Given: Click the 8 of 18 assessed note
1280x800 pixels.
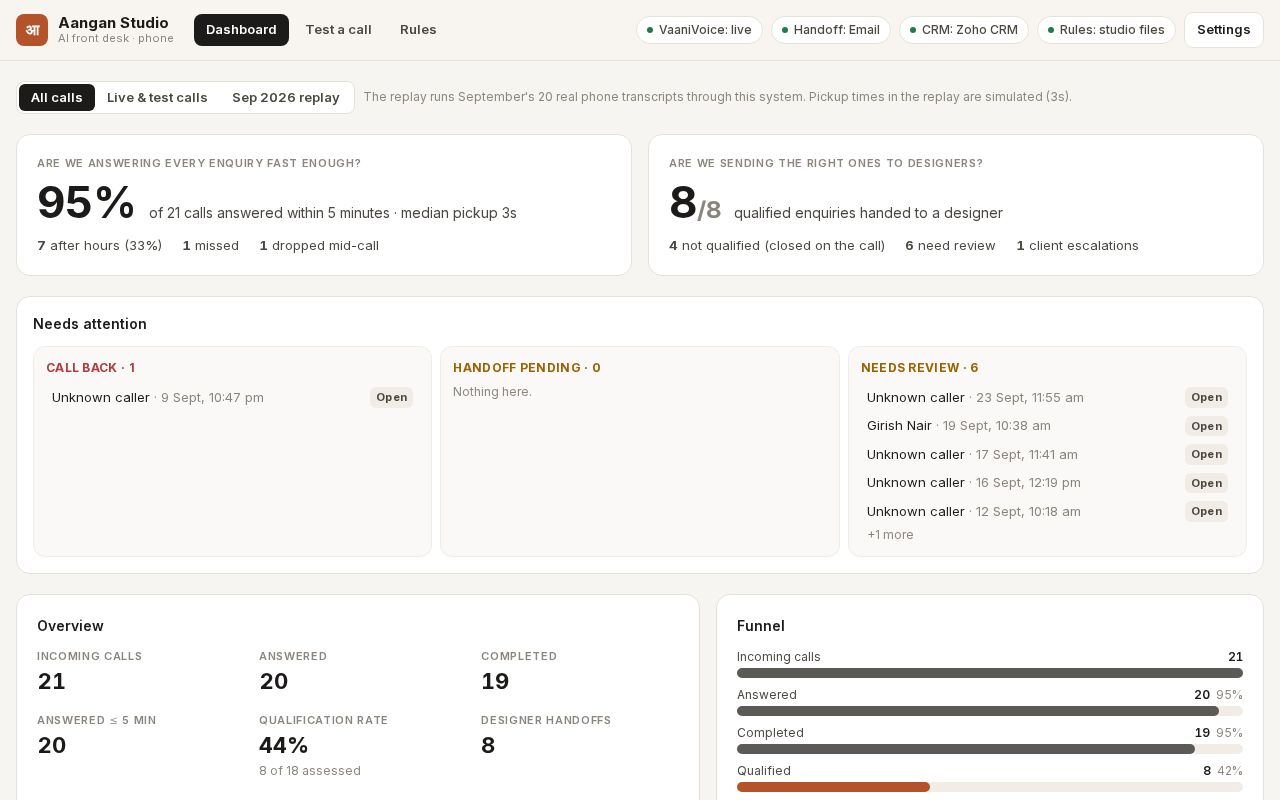Looking at the screenshot, I should click(310, 771).
